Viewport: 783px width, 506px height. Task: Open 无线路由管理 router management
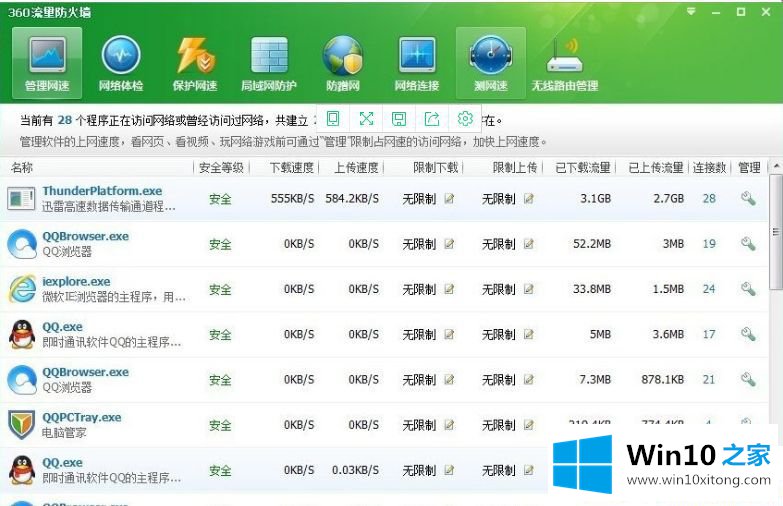[565, 63]
